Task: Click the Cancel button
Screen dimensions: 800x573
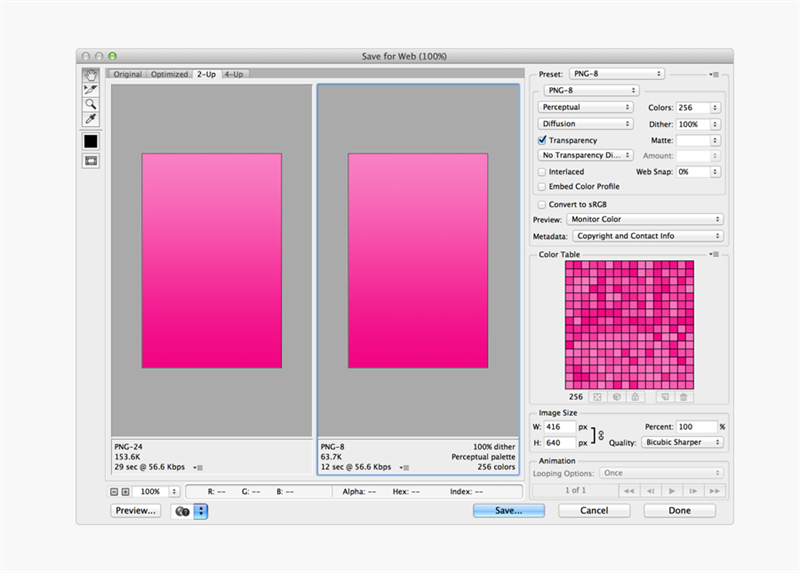Action: coord(594,511)
